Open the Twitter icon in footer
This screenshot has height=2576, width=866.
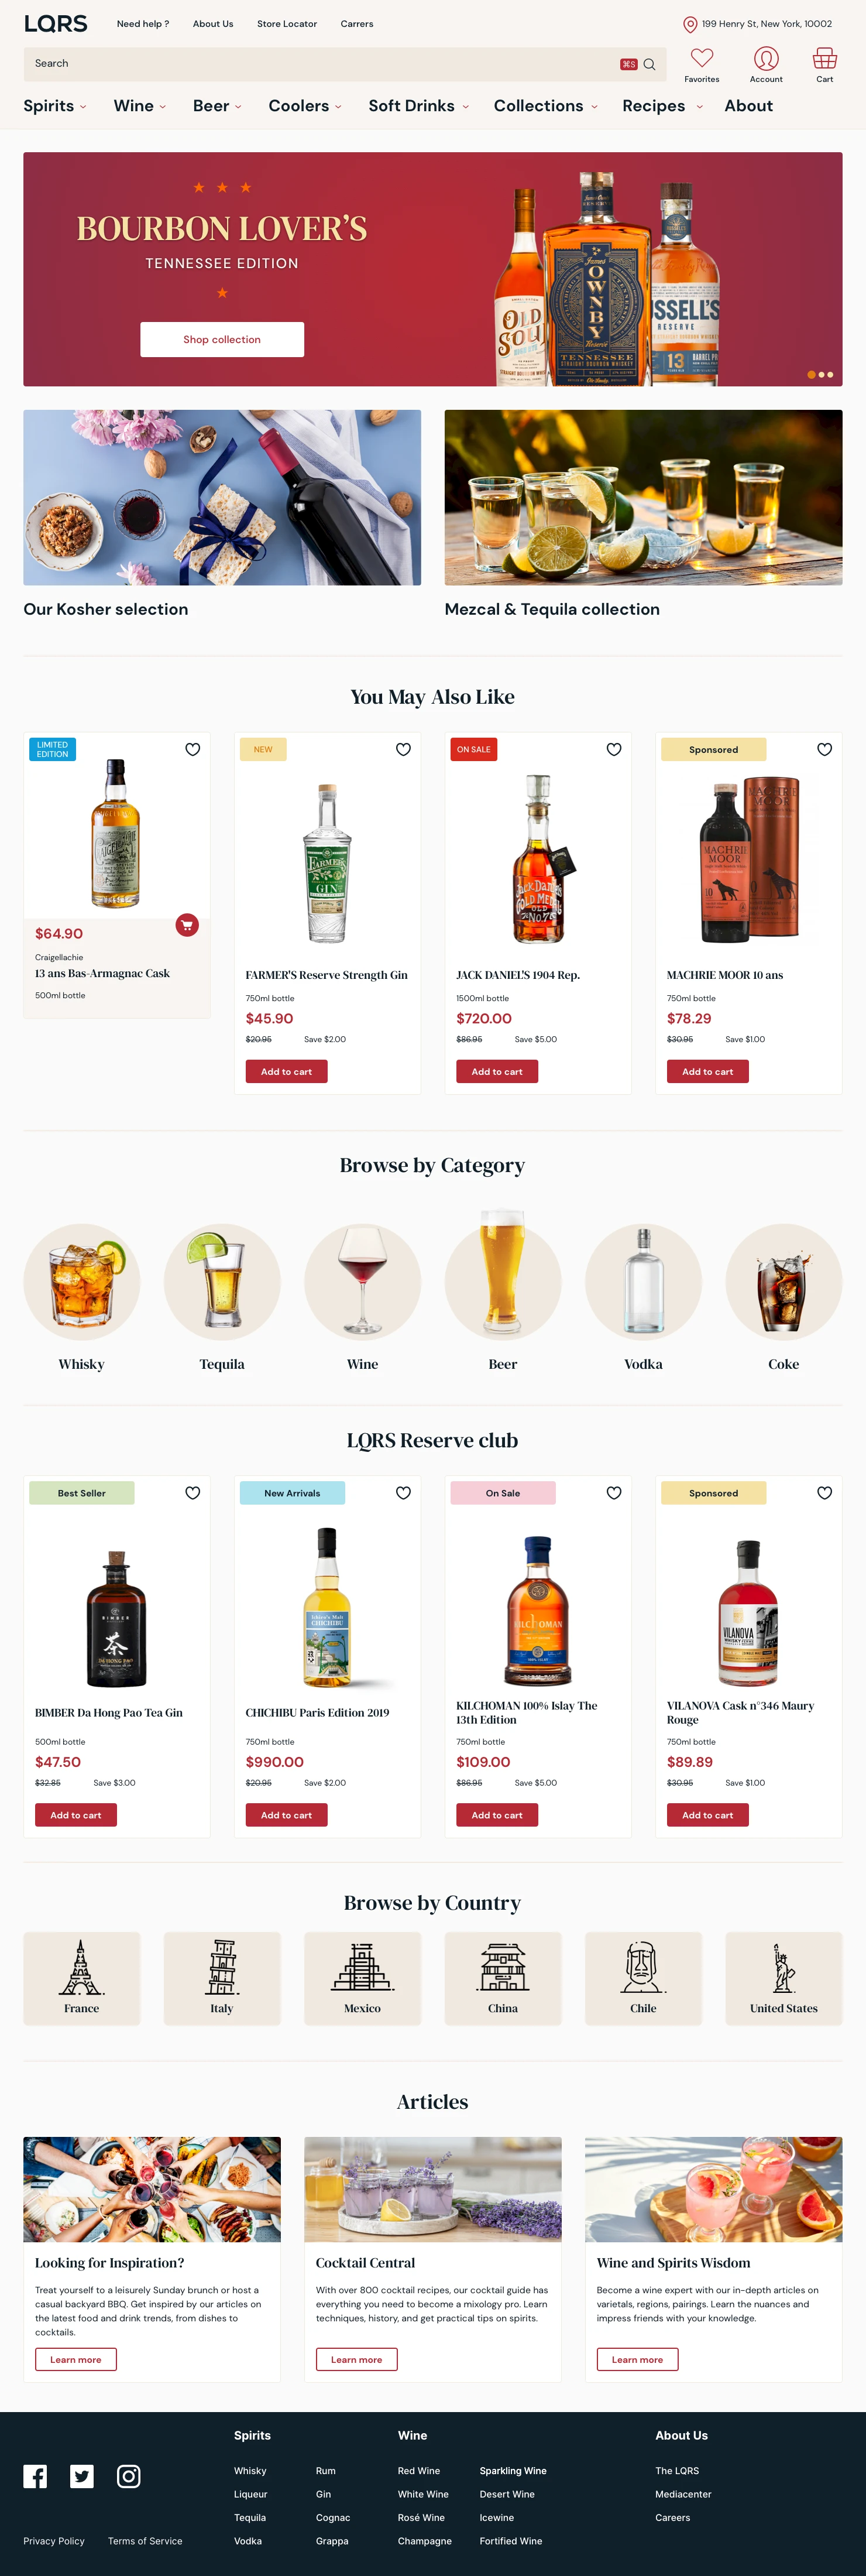pos(82,2476)
